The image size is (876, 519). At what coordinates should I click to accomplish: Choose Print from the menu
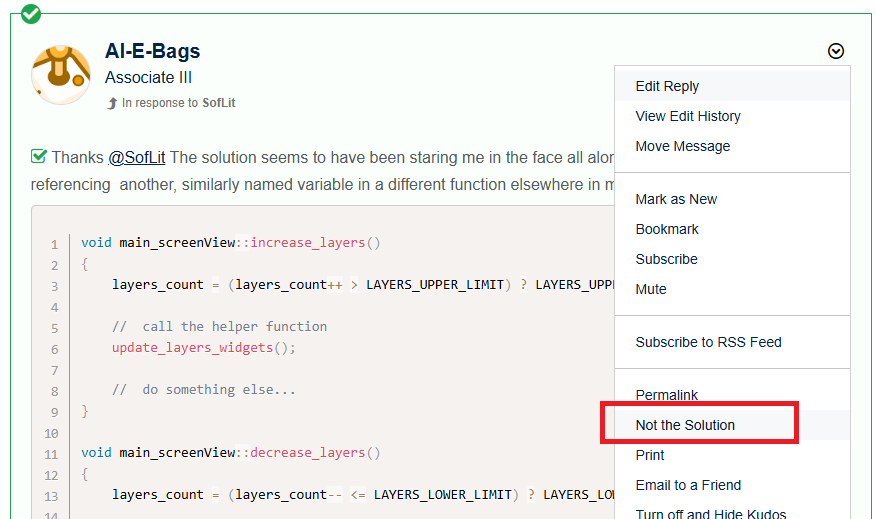click(732, 455)
